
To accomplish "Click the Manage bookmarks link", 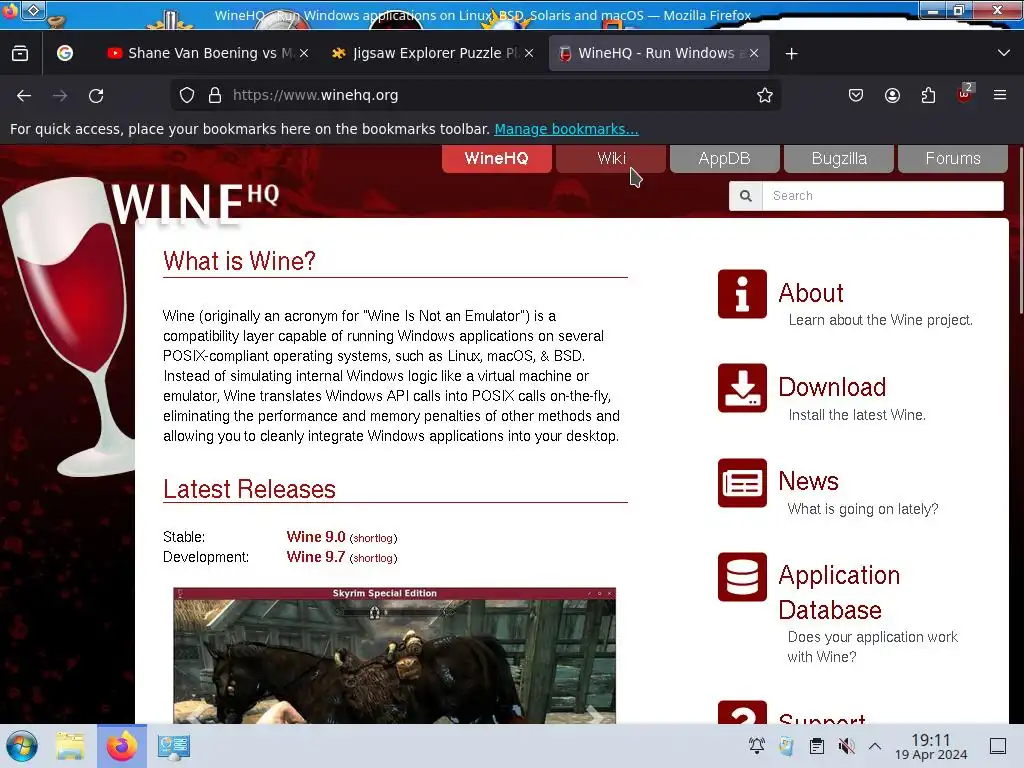I will 566,129.
